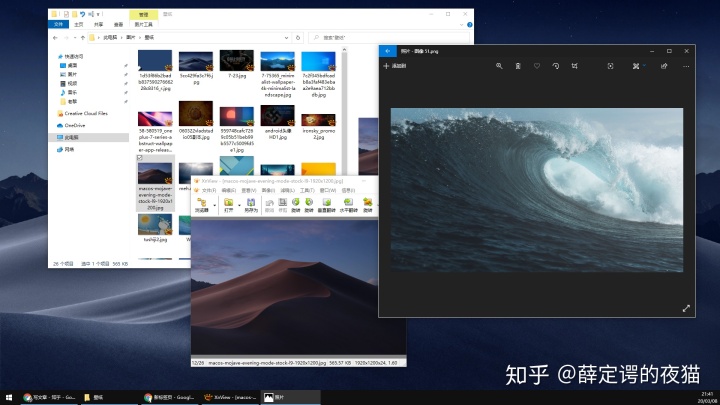The height and width of the screenshot is (405, 720).
Task: Select OneDrive in Explorer sidebar
Action: tap(71, 125)
